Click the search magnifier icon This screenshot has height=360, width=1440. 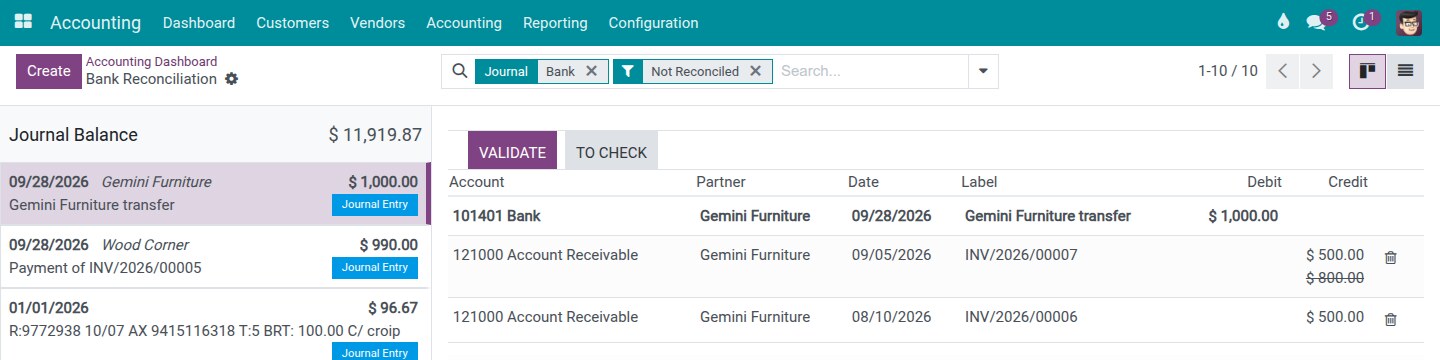(x=459, y=71)
